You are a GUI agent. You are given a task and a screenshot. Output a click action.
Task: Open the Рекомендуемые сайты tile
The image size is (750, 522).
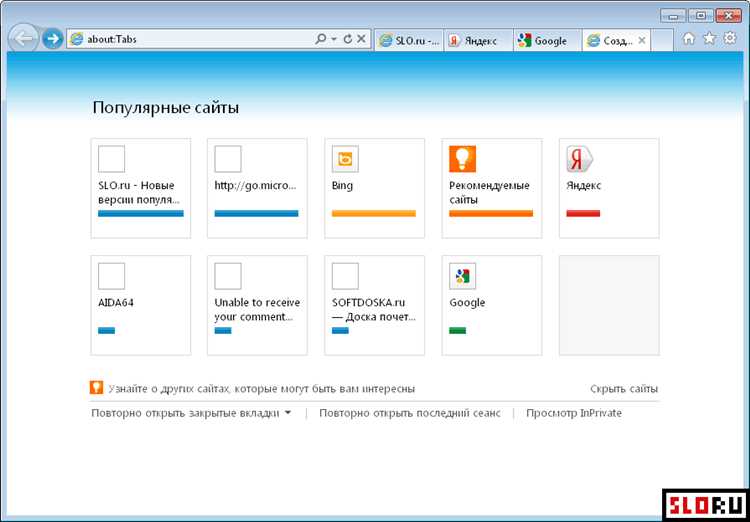tap(491, 188)
